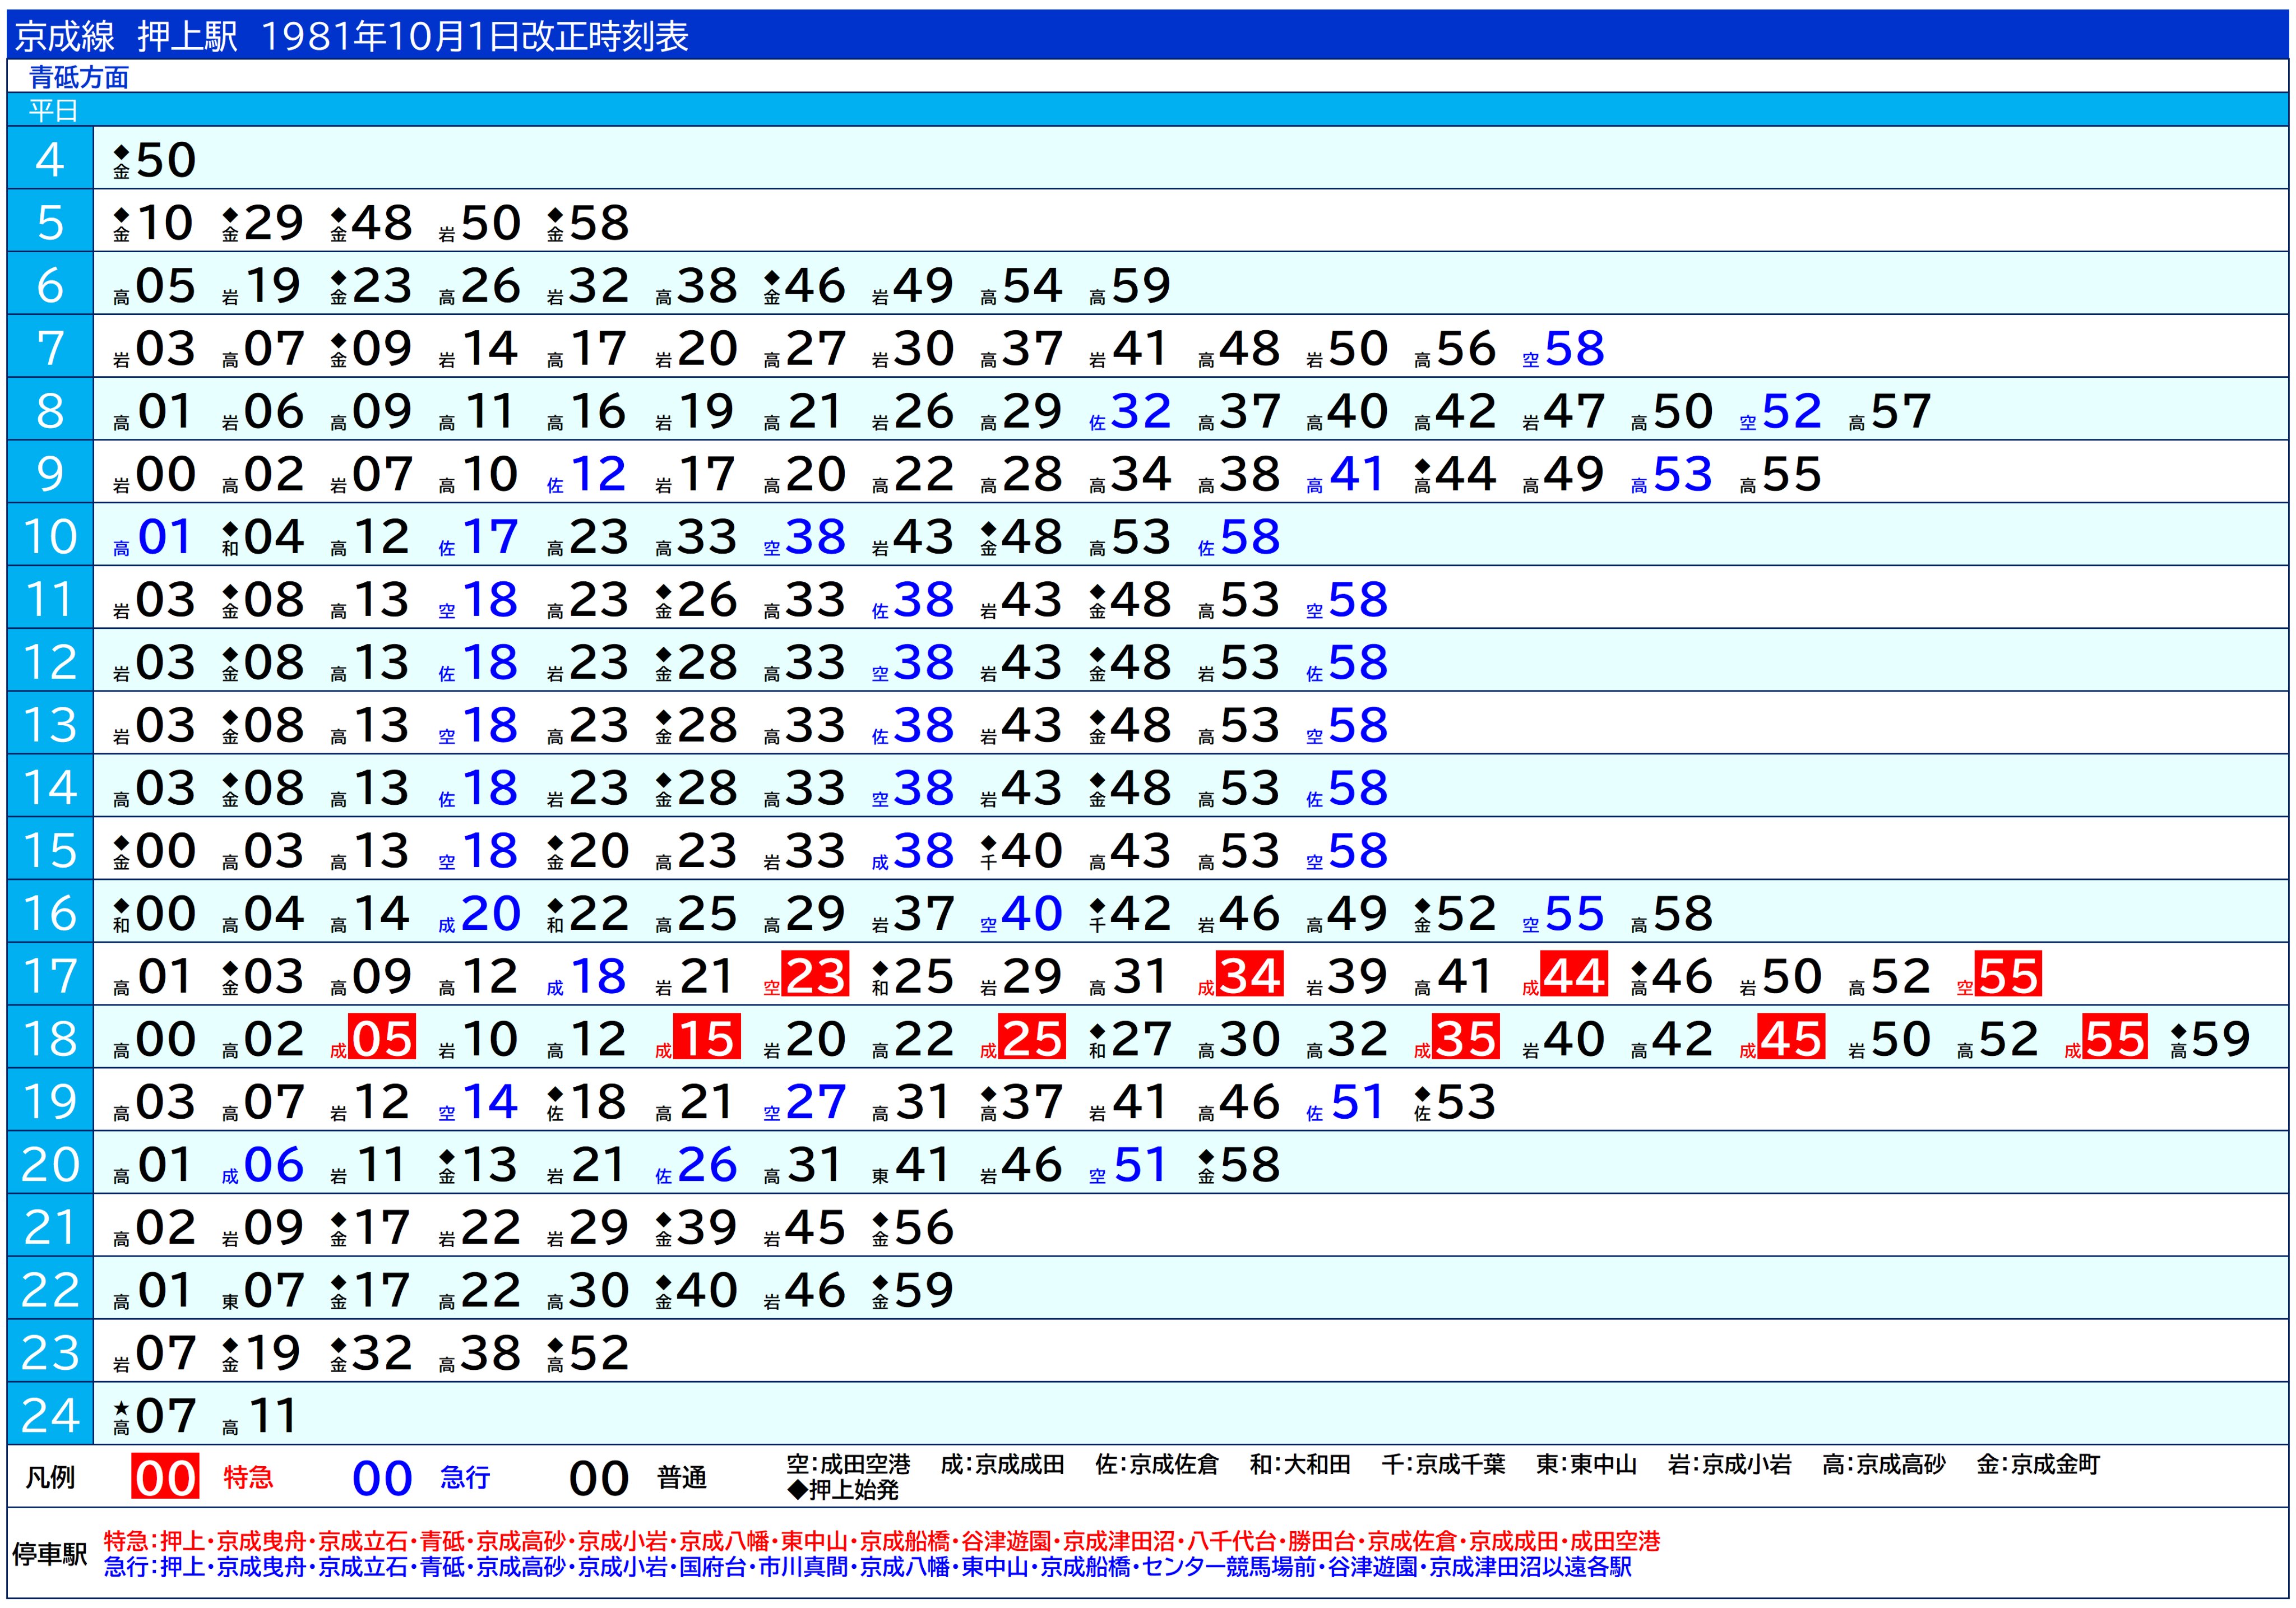The width and height of the screenshot is (2296, 1608).
Task: Click the blue 成38 express in hour 15 row
Action: (x=913, y=851)
